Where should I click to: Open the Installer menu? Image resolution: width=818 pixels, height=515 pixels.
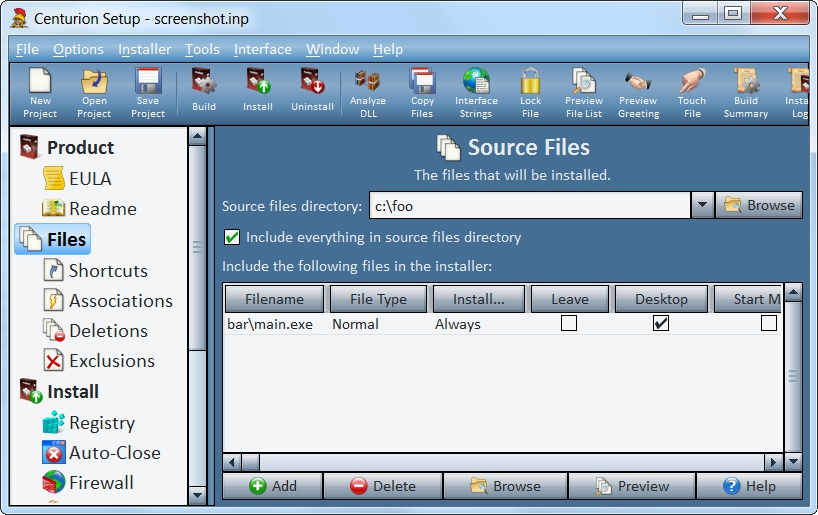[145, 49]
